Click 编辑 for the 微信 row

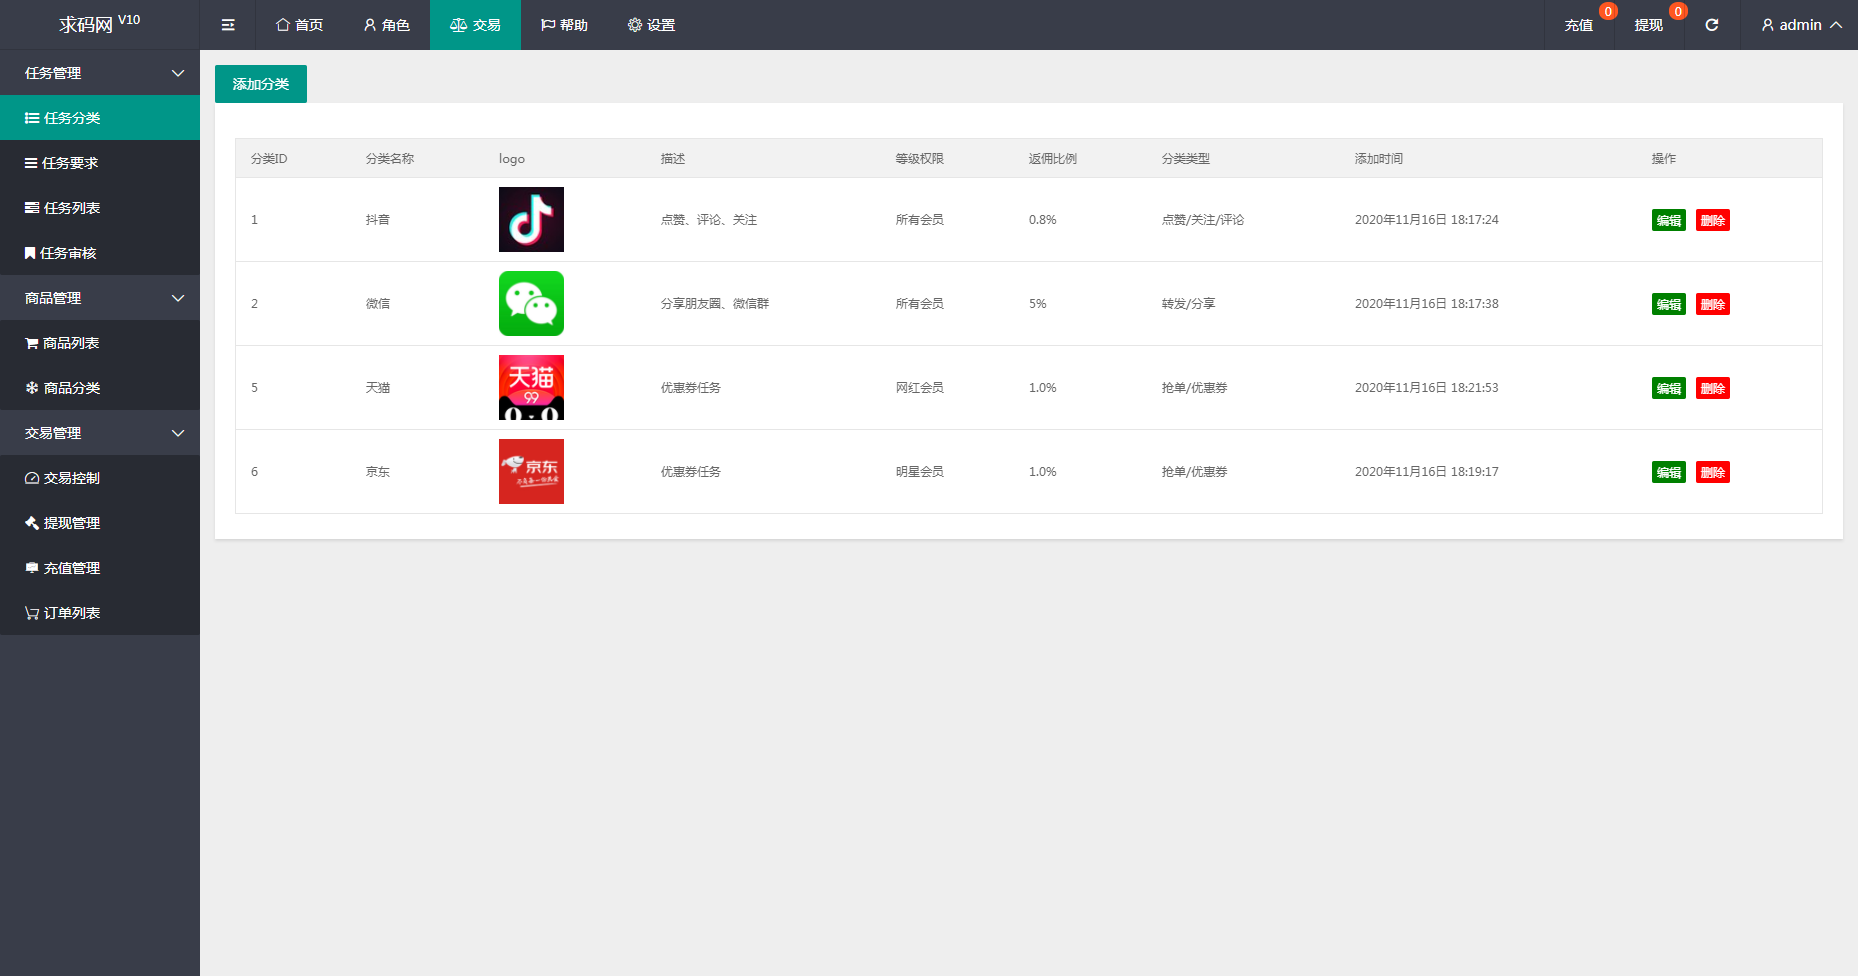[x=1669, y=304]
